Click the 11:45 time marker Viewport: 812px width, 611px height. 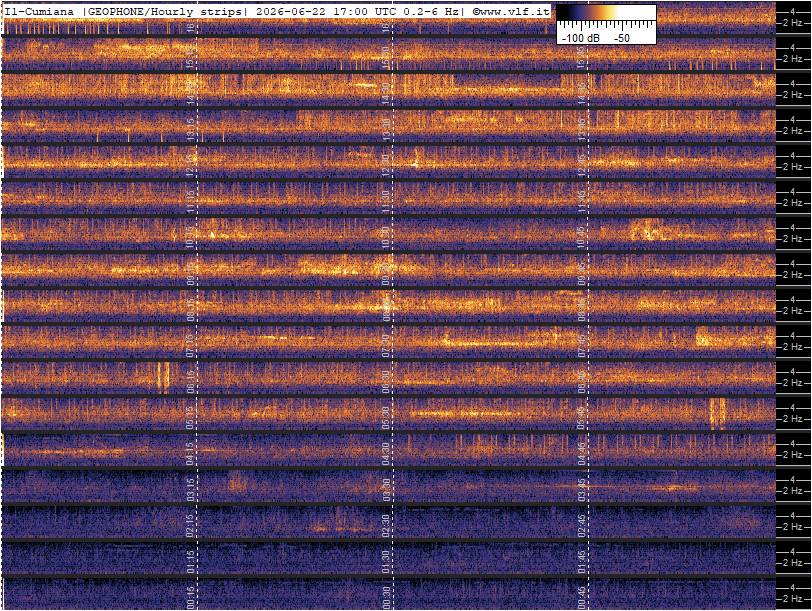pyautogui.click(x=582, y=201)
